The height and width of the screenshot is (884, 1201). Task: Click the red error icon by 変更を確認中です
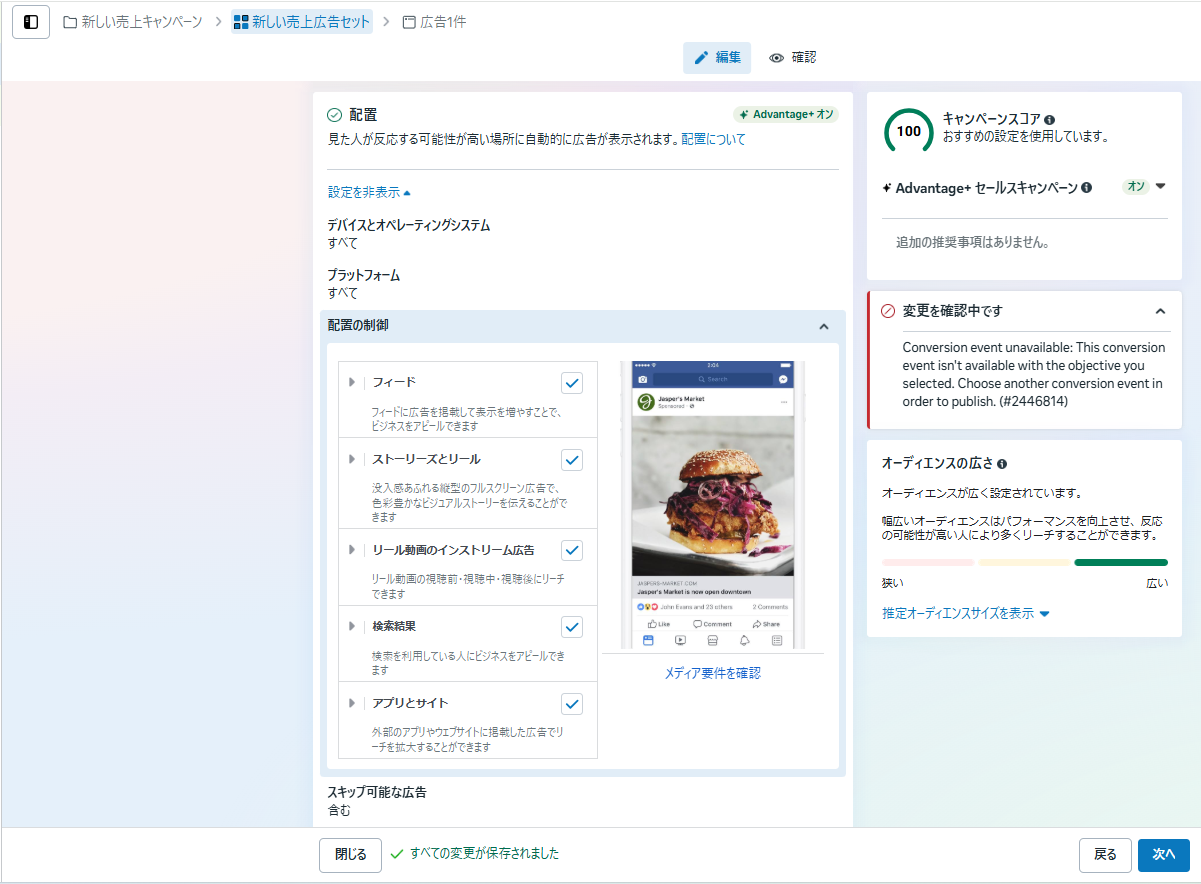tap(887, 311)
